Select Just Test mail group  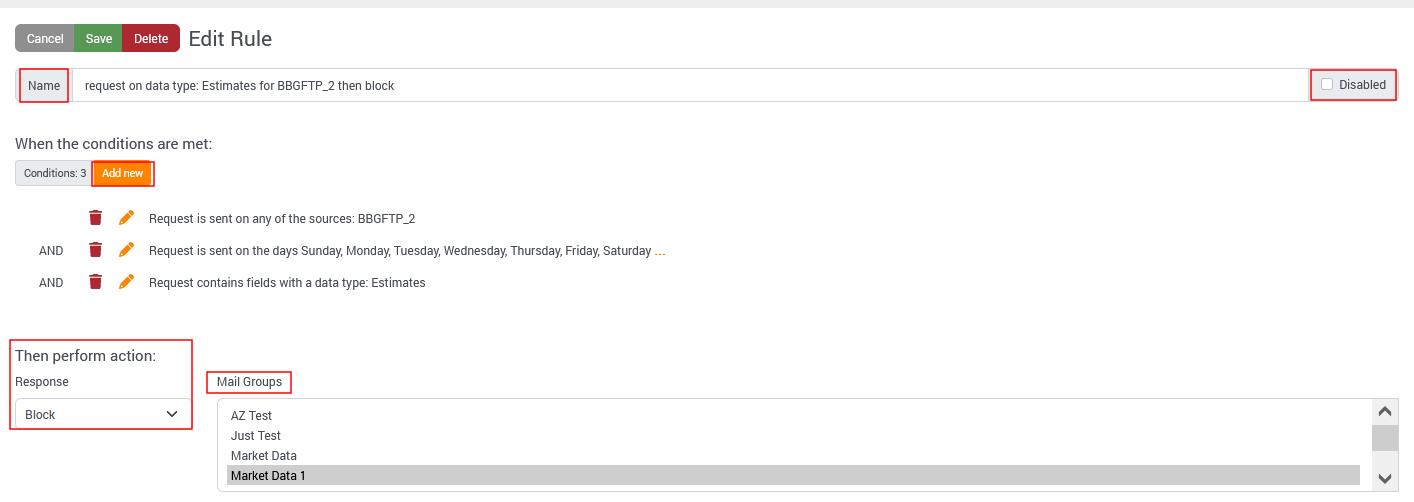pos(256,436)
